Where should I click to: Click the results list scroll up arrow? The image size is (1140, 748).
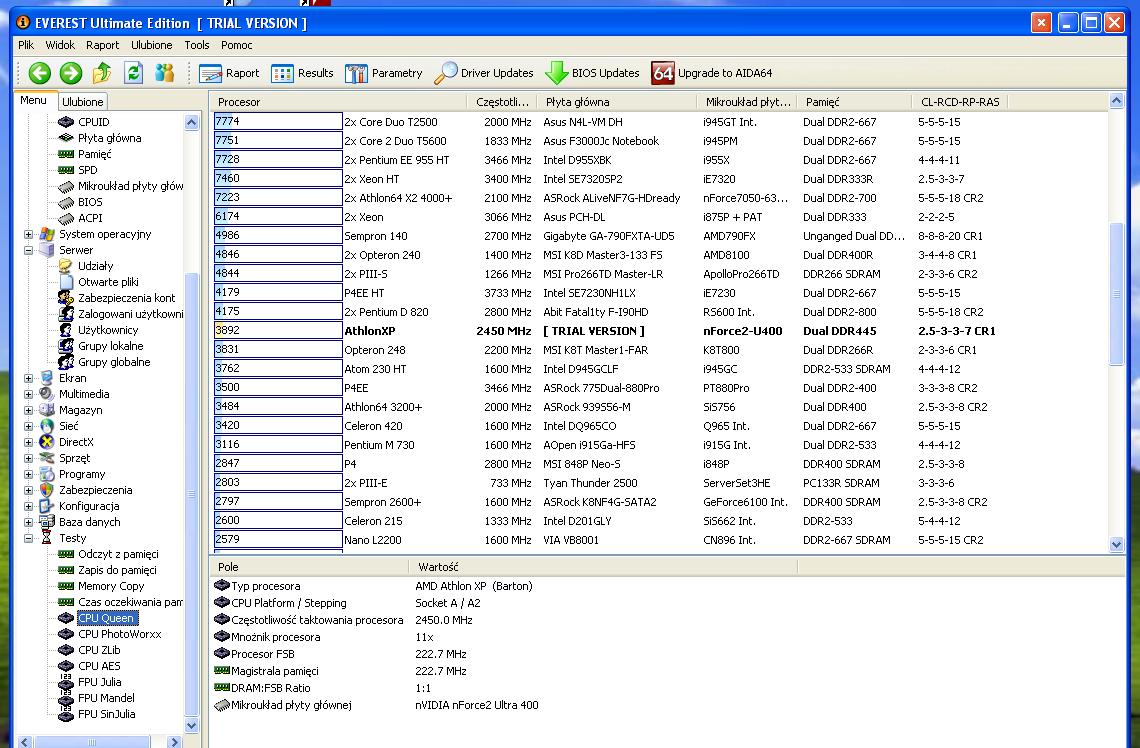point(1117,101)
